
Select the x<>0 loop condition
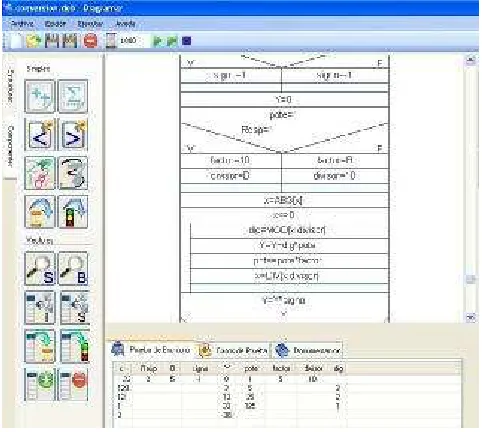pos(285,215)
